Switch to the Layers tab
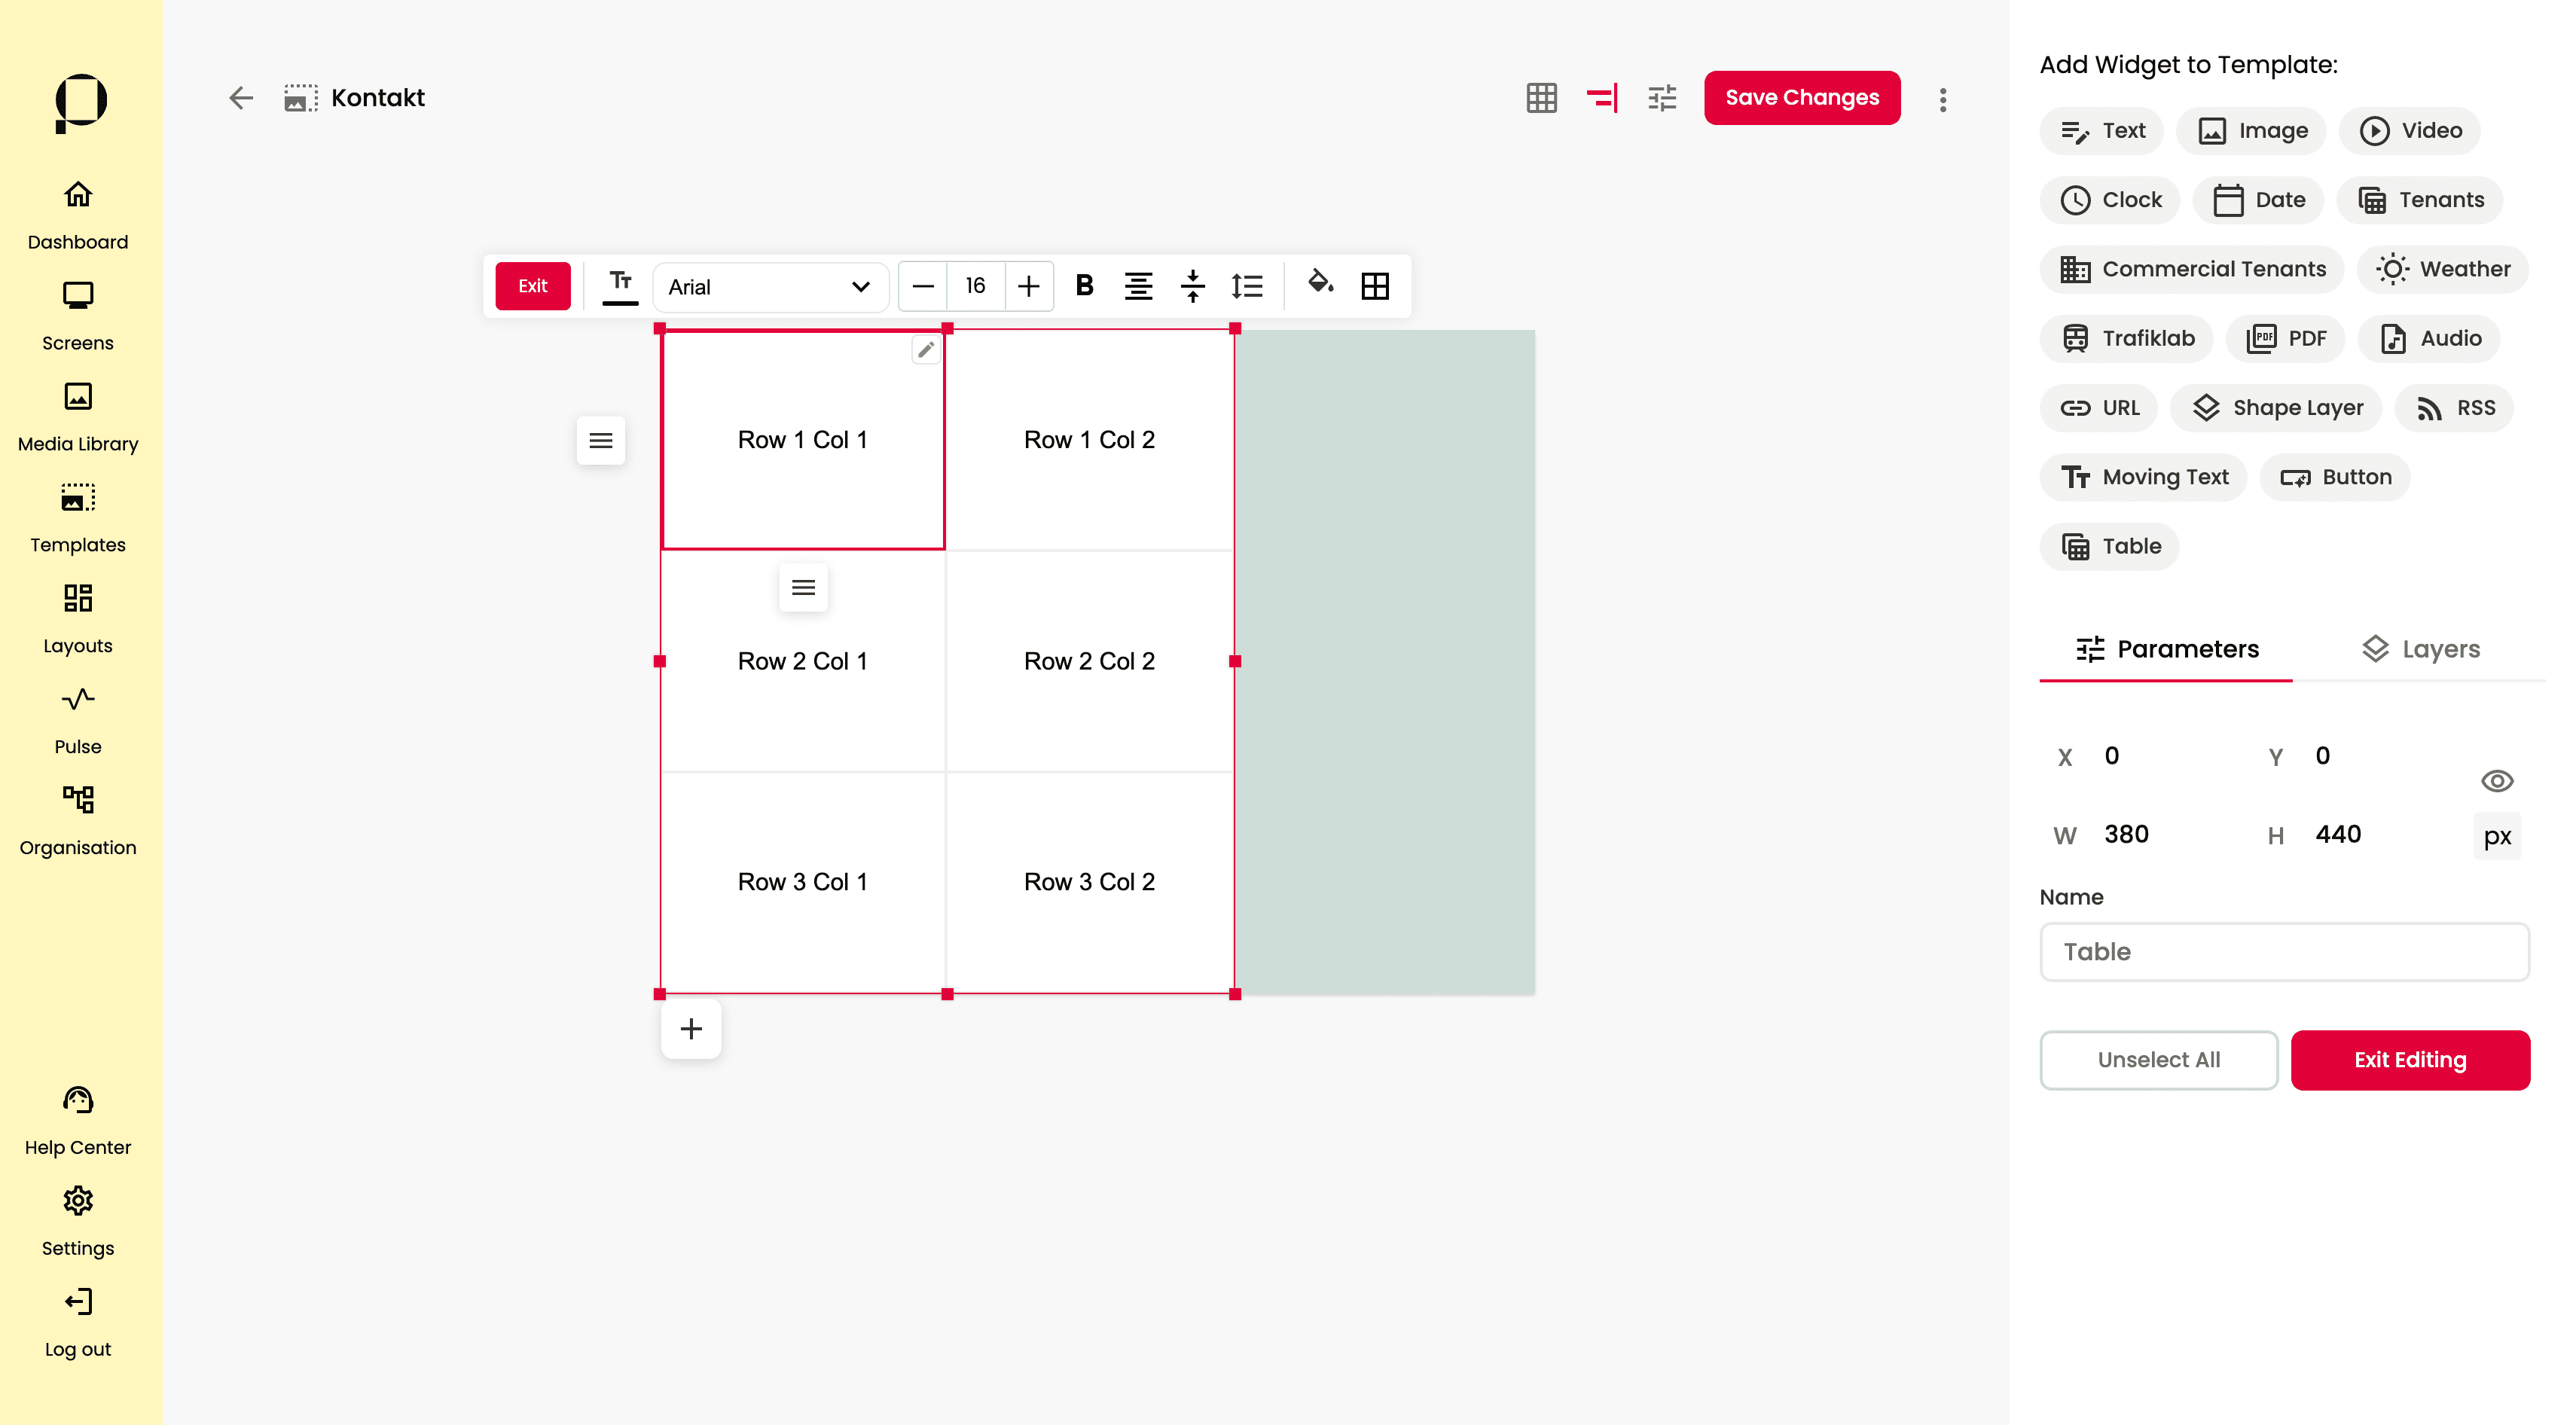Viewport: 2576px width, 1425px height. pos(2420,649)
